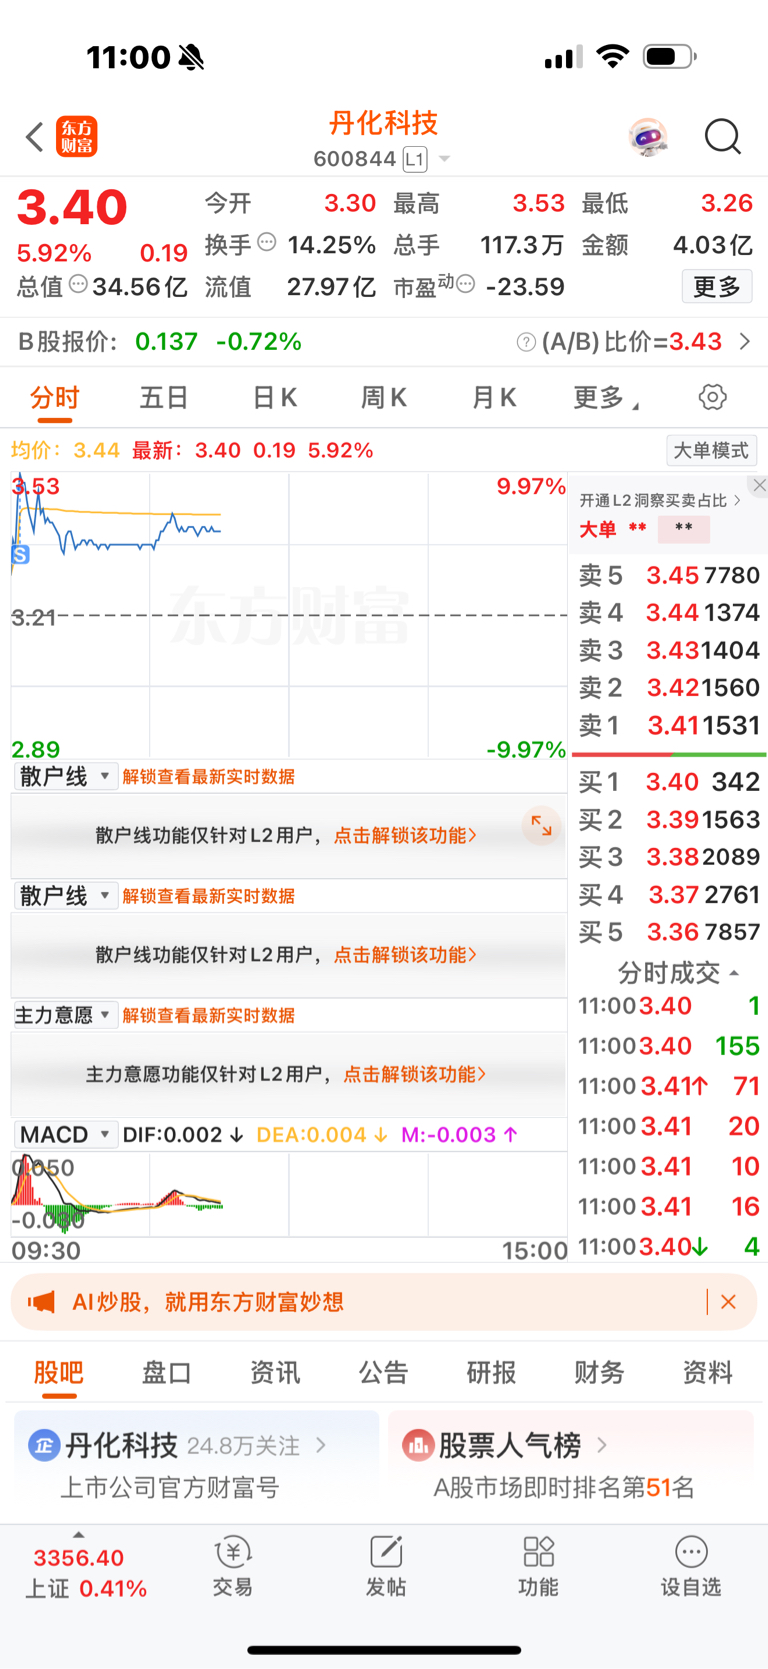Open the 东方财富 logo home icon
768x1669 pixels.
pos(77,137)
